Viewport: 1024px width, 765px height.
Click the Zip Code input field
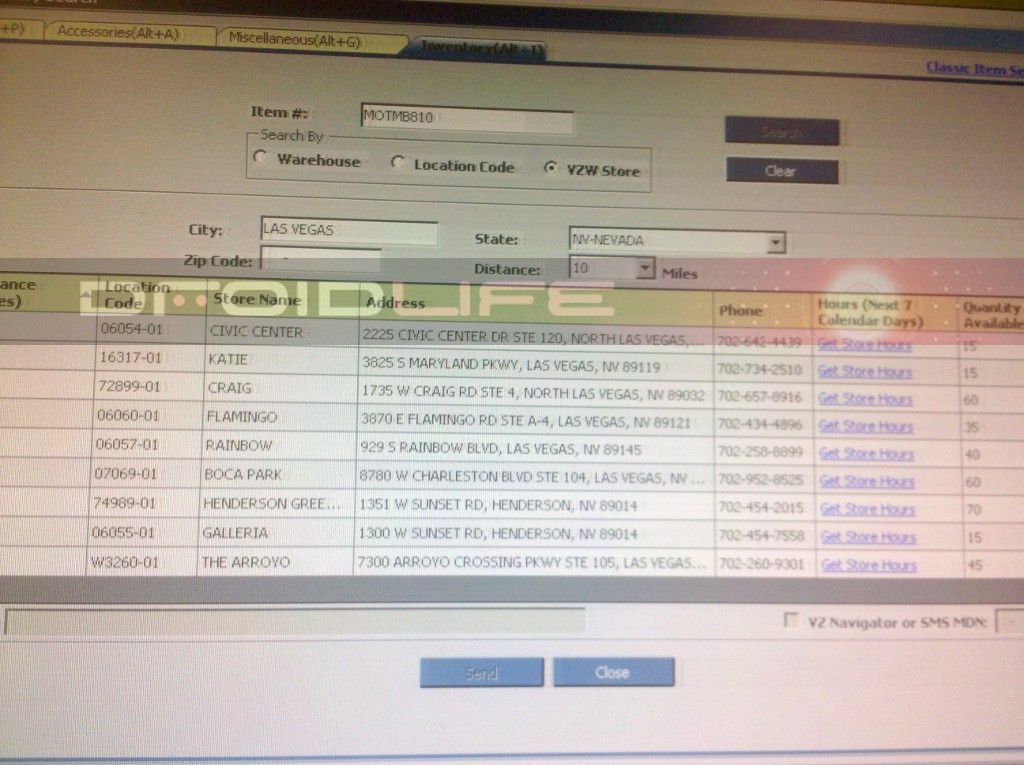coord(321,259)
